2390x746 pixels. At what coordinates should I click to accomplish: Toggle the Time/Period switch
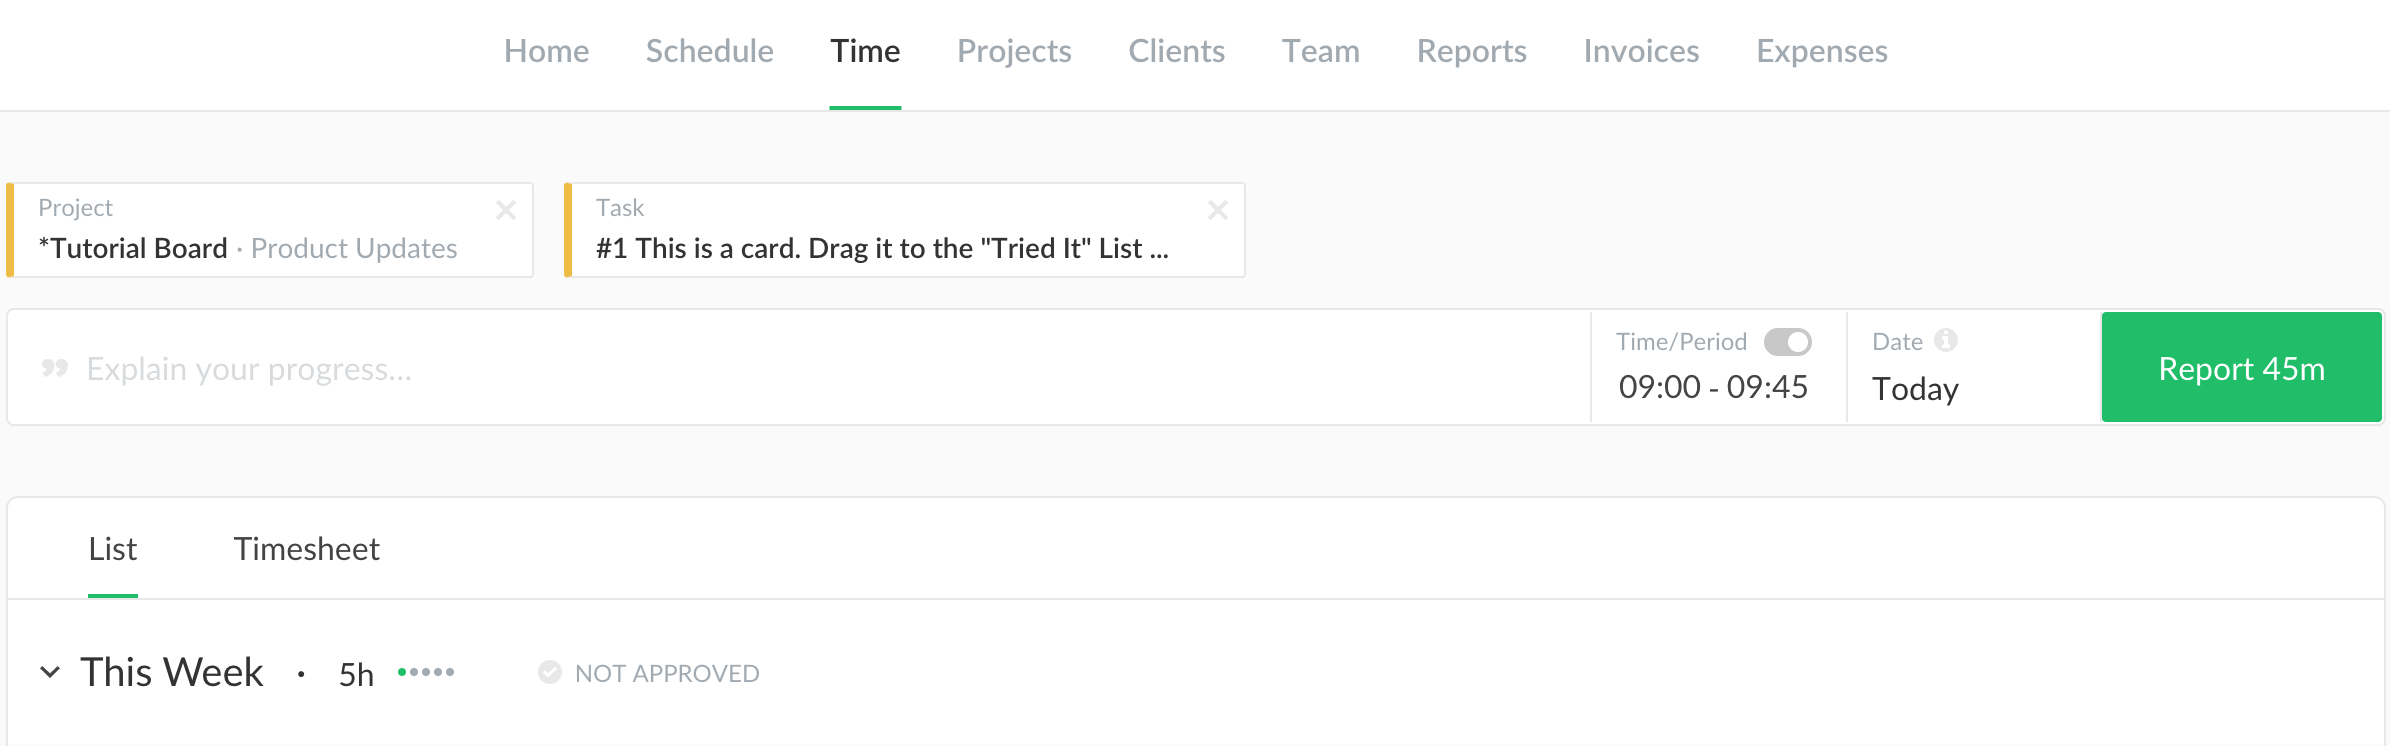click(1787, 342)
